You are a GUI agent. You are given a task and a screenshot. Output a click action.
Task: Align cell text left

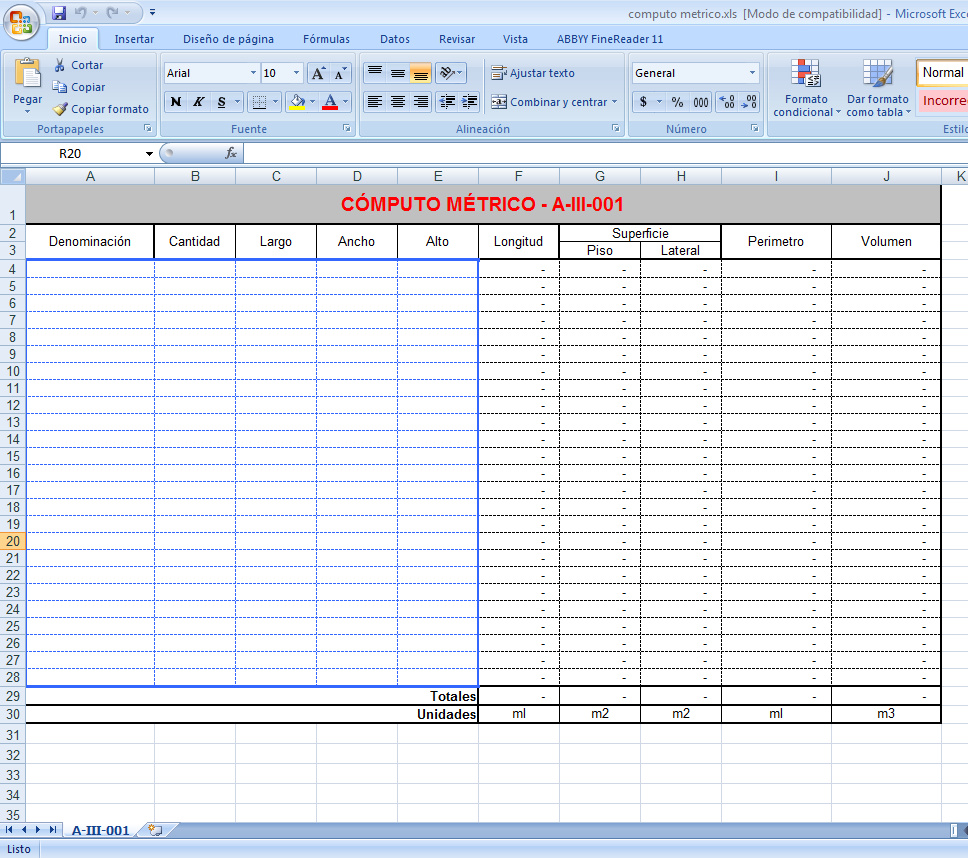click(375, 102)
